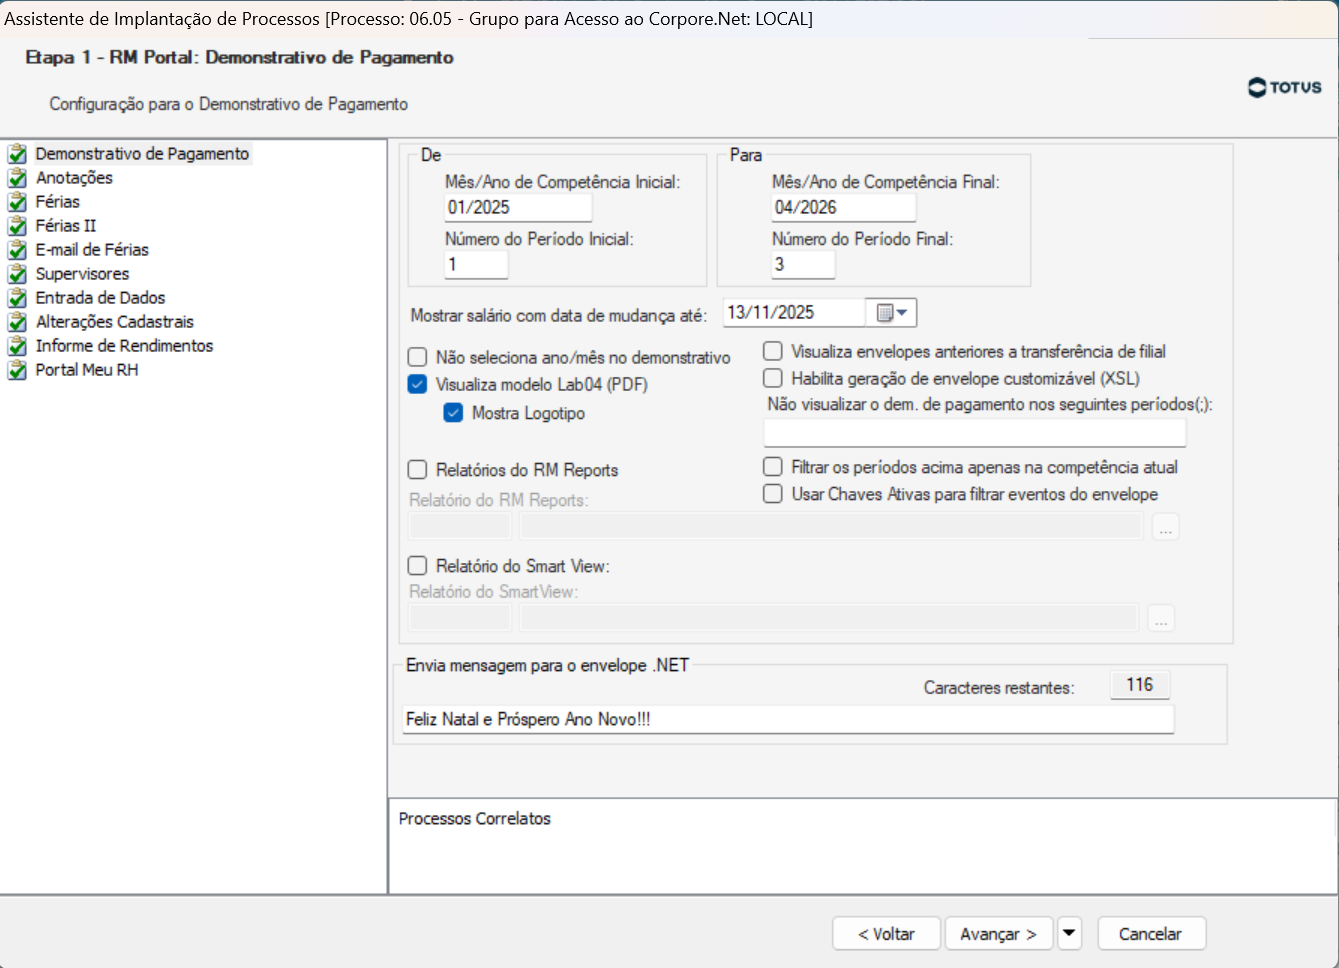Open the Alterações Cadastrais step
The height and width of the screenshot is (968, 1339).
(114, 322)
